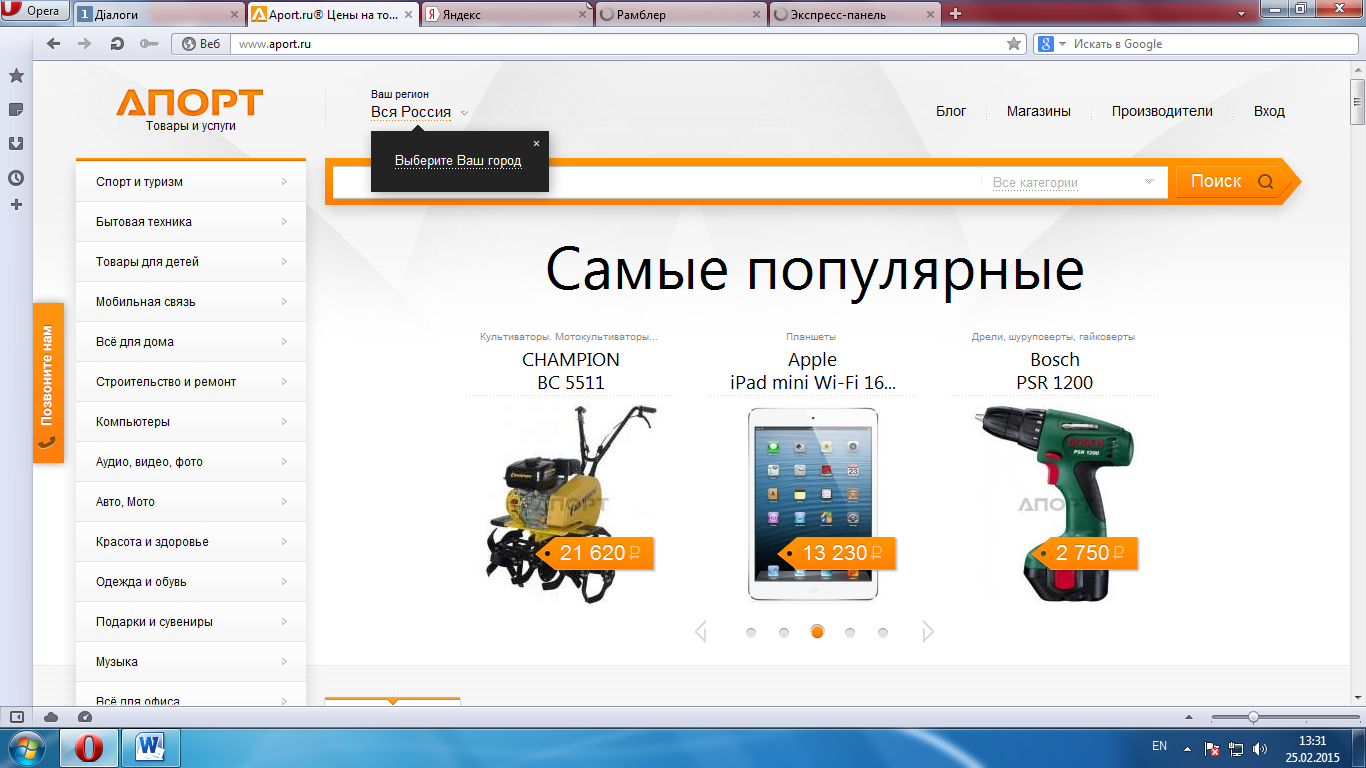Open the Notes panel in Opera sidebar
The height and width of the screenshot is (768, 1366).
coord(16,110)
